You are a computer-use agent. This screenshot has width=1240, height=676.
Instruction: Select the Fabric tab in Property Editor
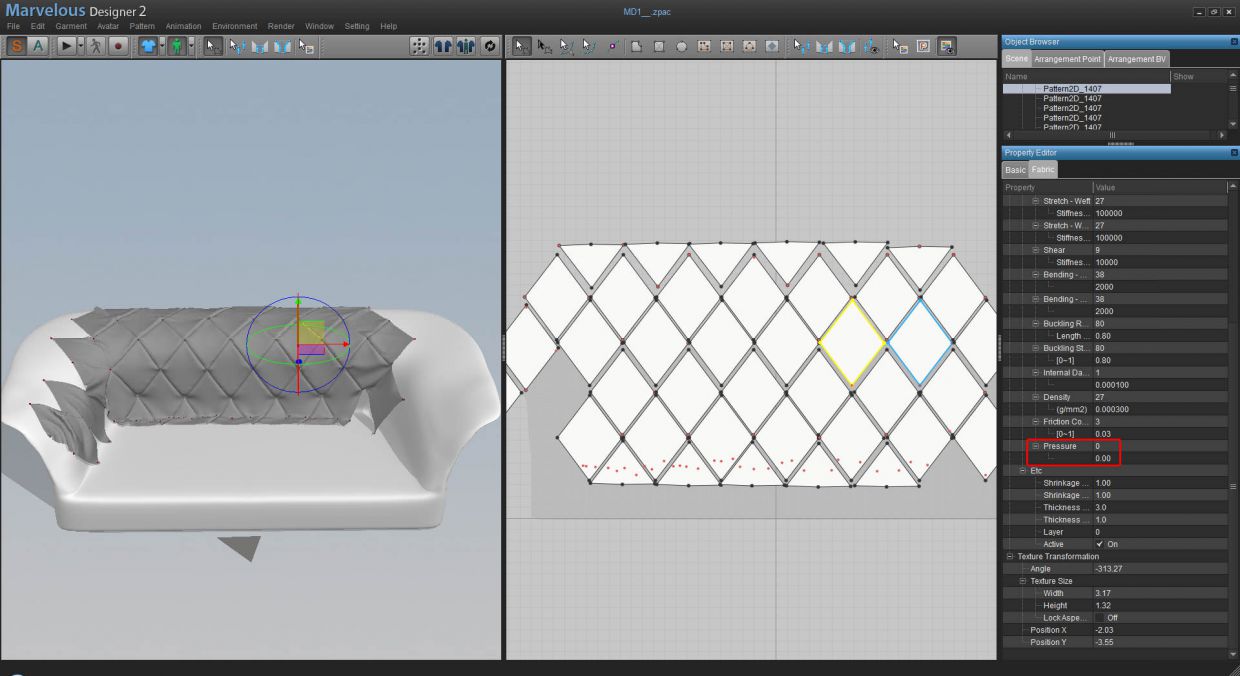point(1043,170)
